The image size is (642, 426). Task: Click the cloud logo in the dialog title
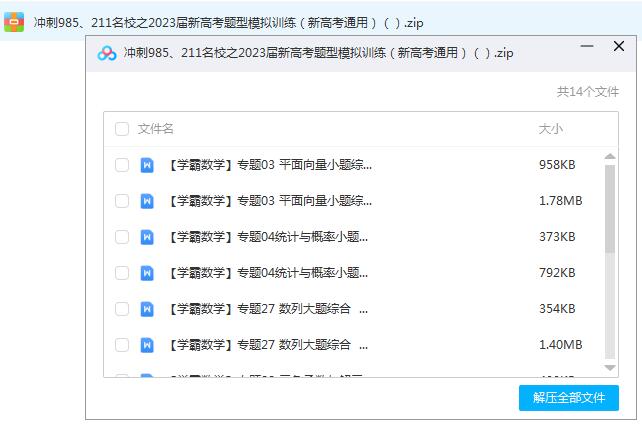[x=107, y=53]
